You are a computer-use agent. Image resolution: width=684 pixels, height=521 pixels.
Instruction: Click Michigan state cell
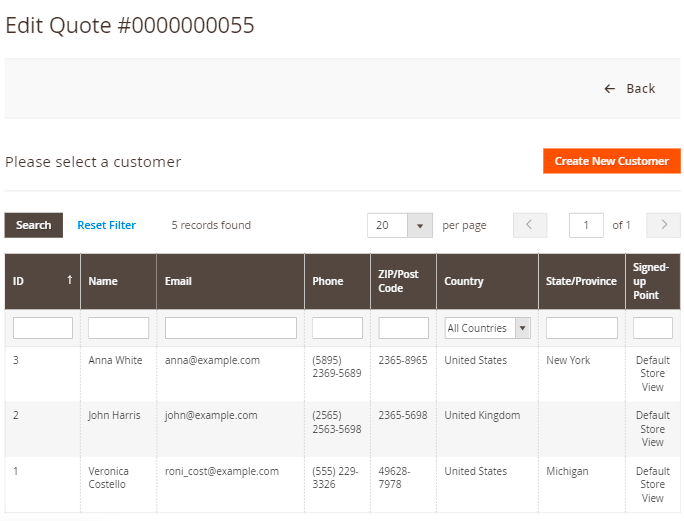567,471
